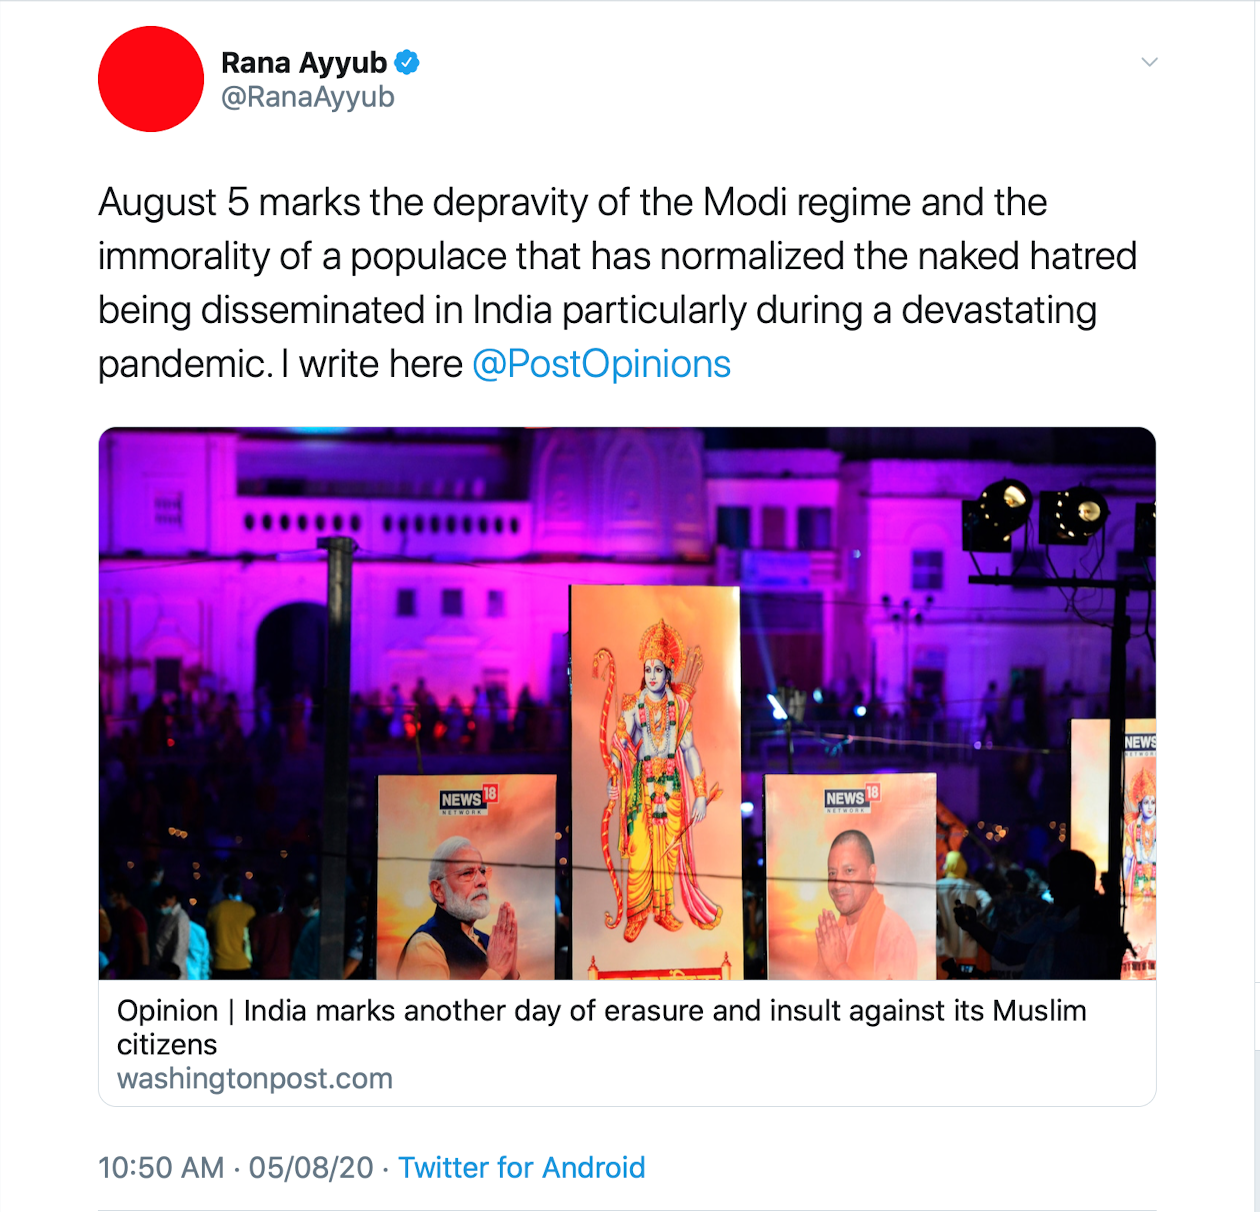Click the washingtonpost.com domain text

coord(254,1079)
